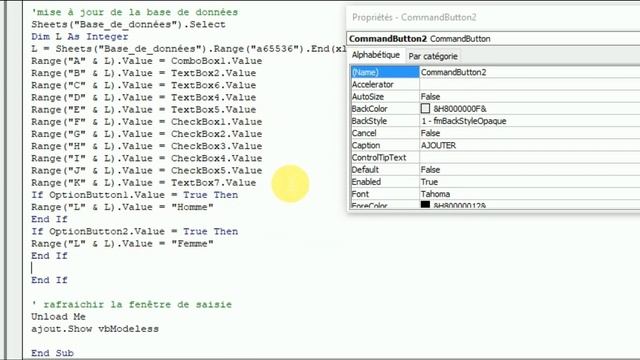Open the CommandButton2 object dropdown
Viewport: 640px width, 360px height.
[493, 39]
